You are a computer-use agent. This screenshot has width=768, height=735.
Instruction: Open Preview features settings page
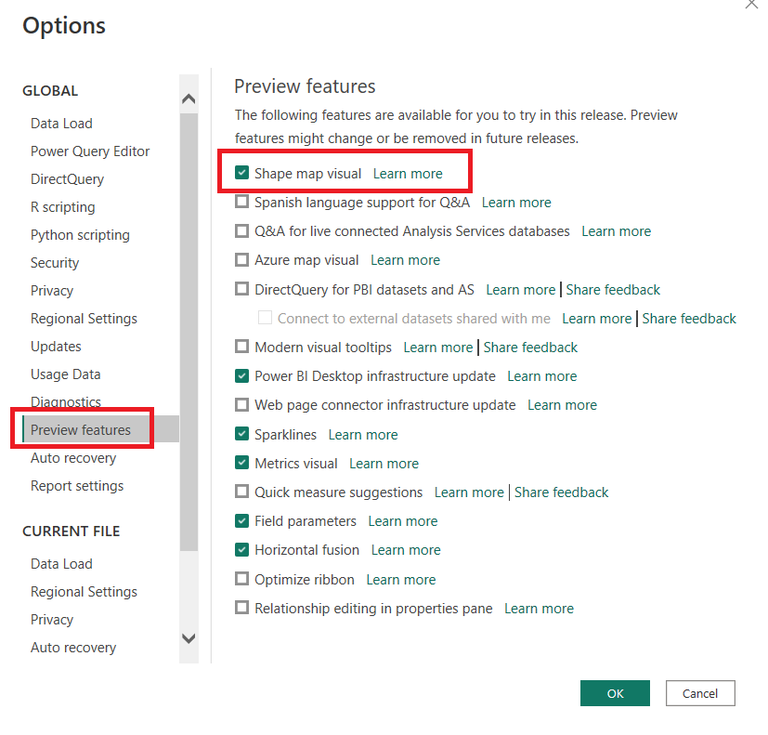[x=81, y=430]
